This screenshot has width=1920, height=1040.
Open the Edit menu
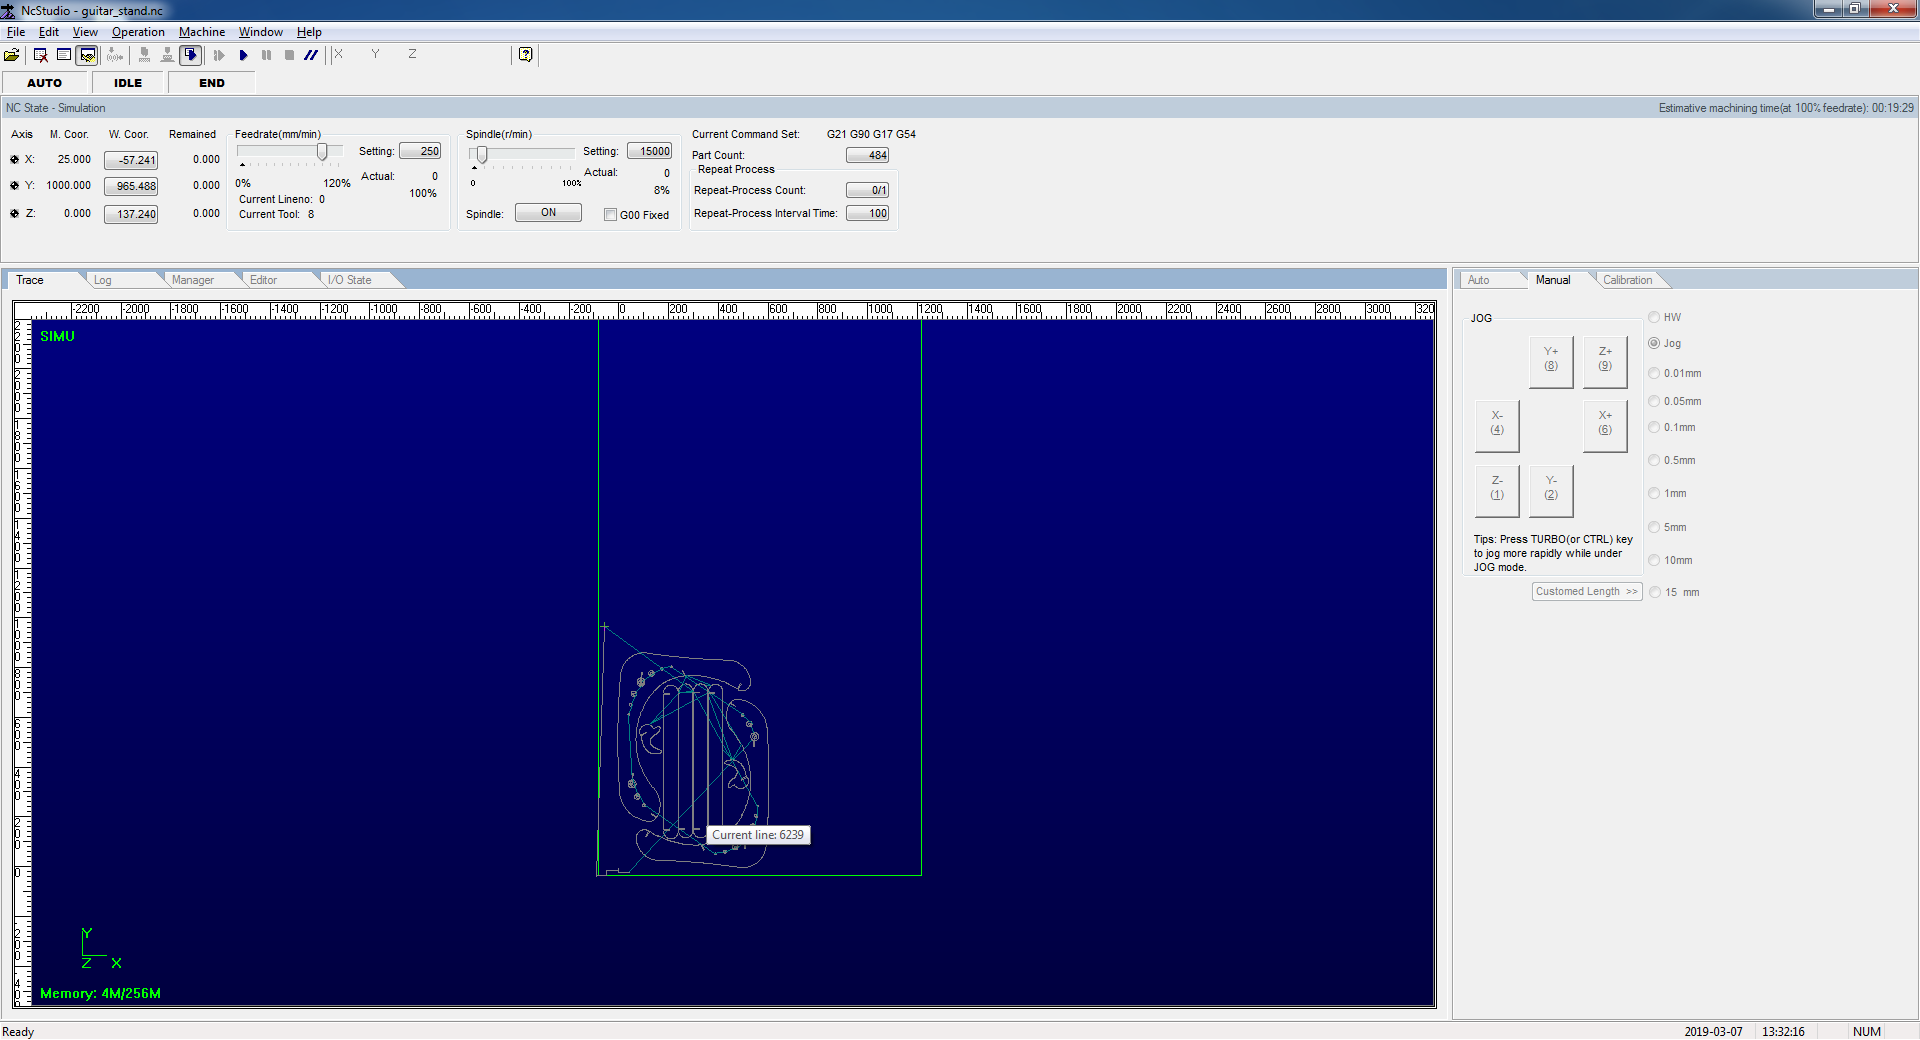point(49,32)
